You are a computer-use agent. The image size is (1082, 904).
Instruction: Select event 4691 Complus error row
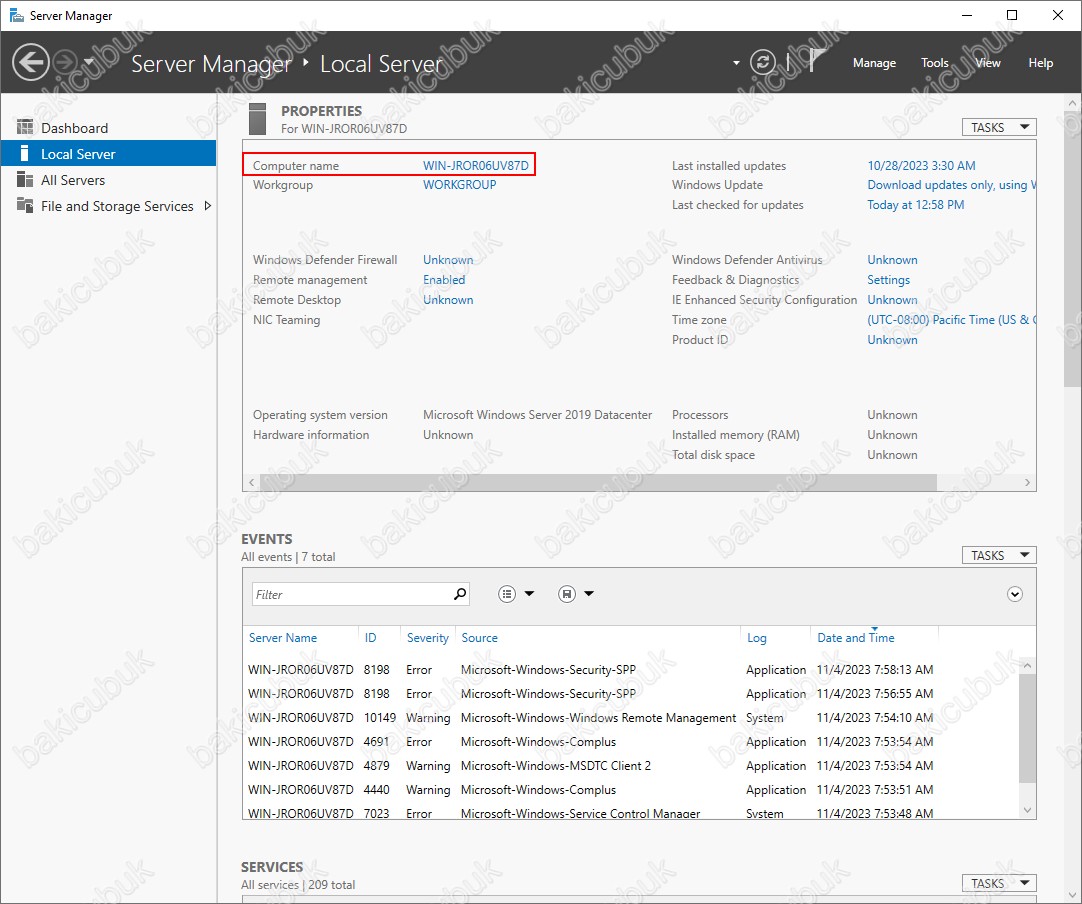point(631,742)
